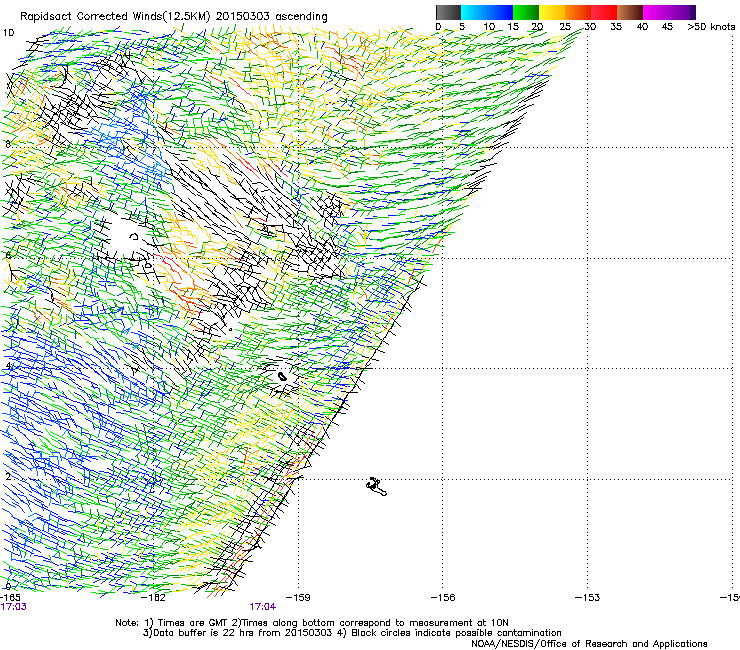Viewport: 740px width, 650px height.
Task: Click the black contamination circle near 4N
Action: 282,377
